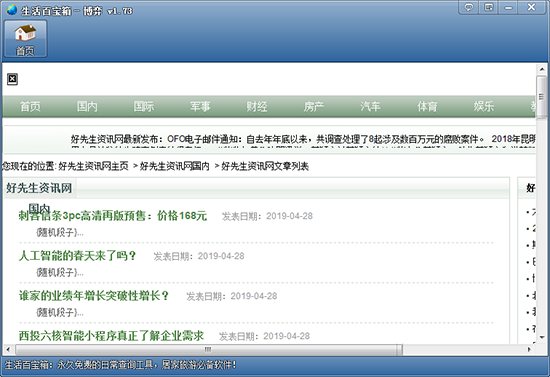Click the horizontal scrollbar thumb
The image size is (550, 377).
click(x=208, y=349)
